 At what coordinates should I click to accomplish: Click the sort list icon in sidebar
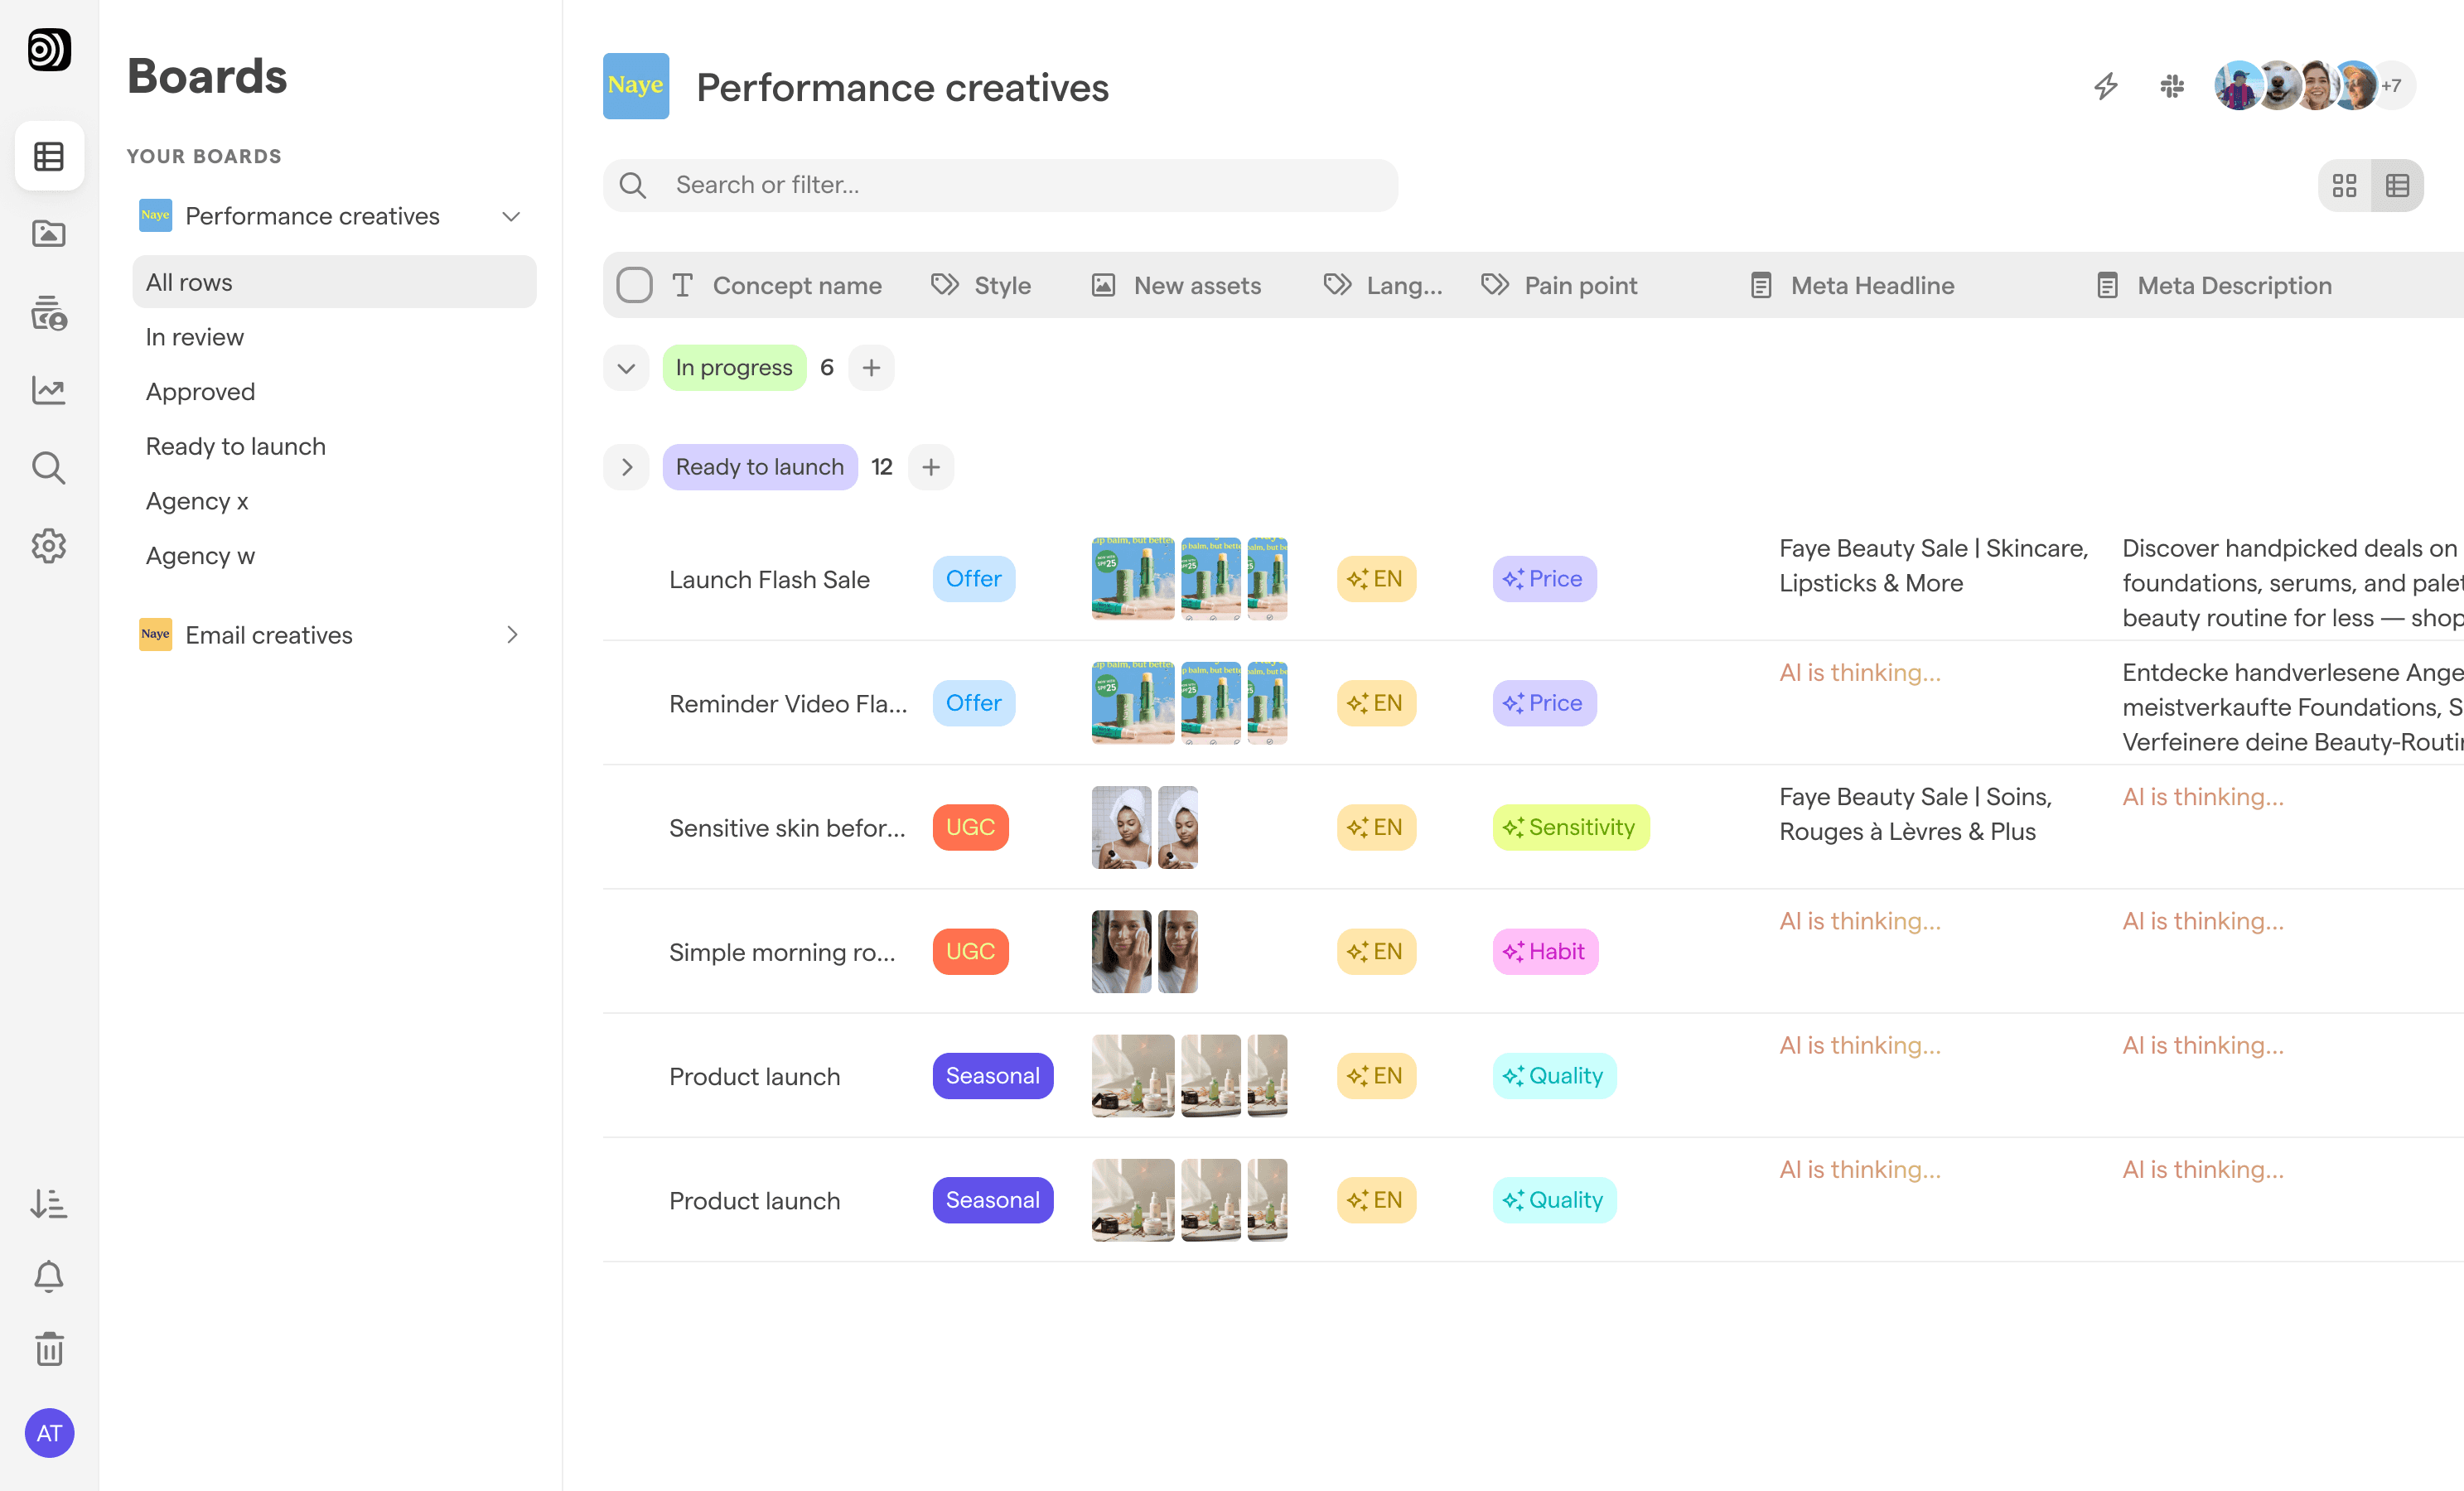pyautogui.click(x=49, y=1203)
